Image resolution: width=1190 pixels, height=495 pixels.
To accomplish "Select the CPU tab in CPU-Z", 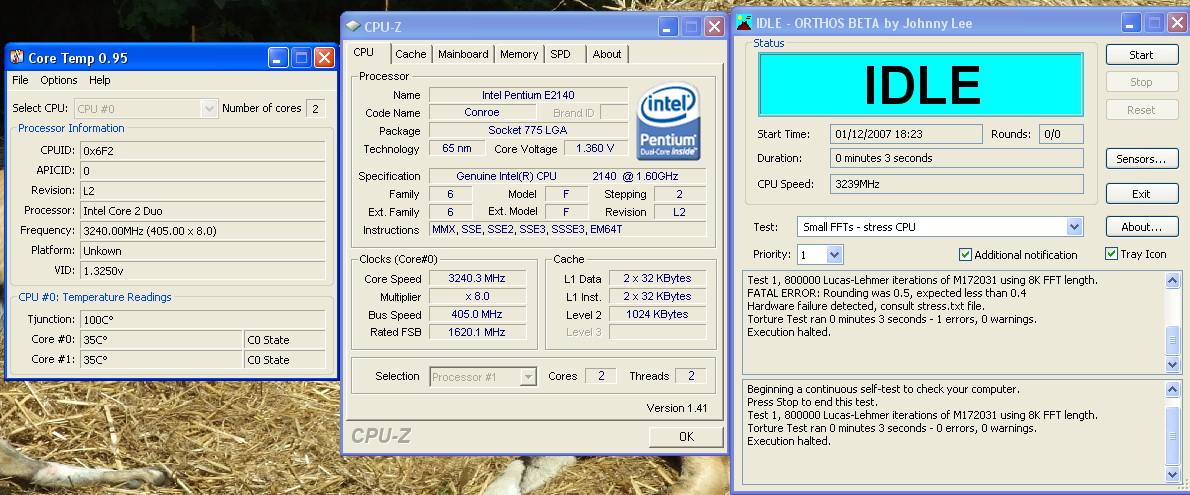I will coord(370,52).
